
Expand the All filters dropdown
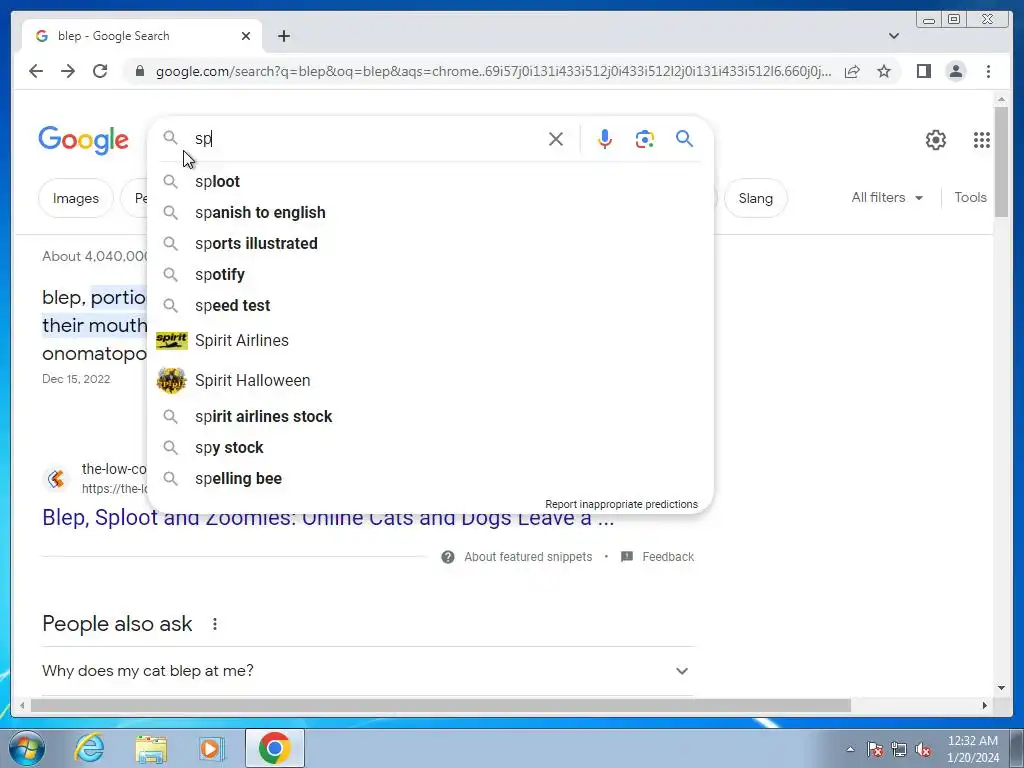coord(887,197)
